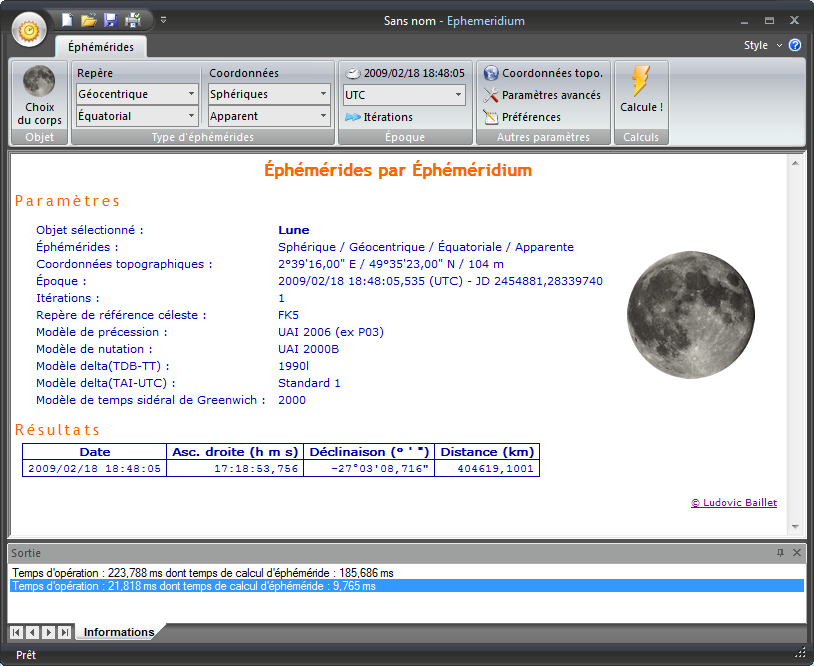Viewport: 814px width, 666px height.
Task: Click the Ephemeridium application orb button
Action: click(x=30, y=29)
